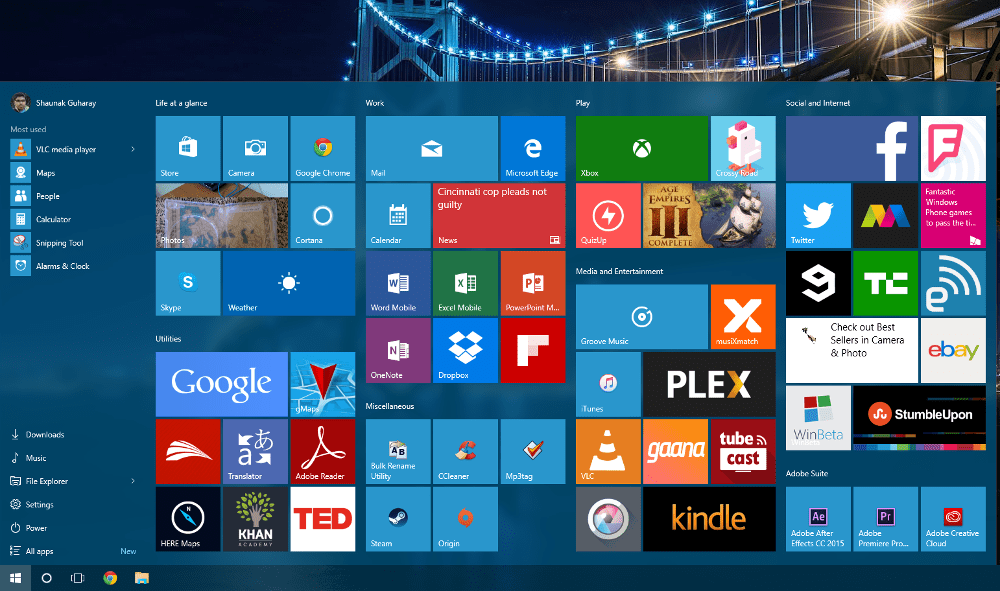This screenshot has height=591, width=1000.
Task: Launch the Steam tile
Action: (398, 519)
